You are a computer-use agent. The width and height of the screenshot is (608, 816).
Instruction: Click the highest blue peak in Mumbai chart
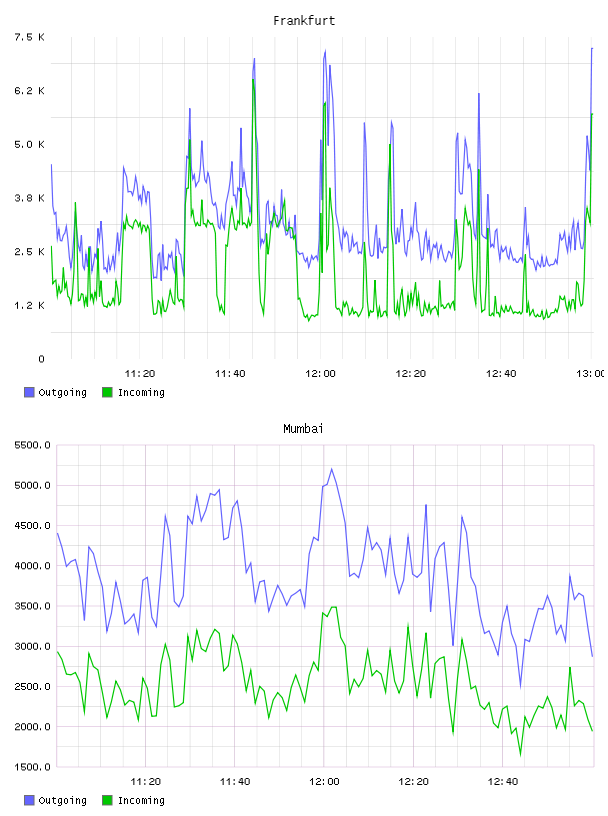click(332, 469)
